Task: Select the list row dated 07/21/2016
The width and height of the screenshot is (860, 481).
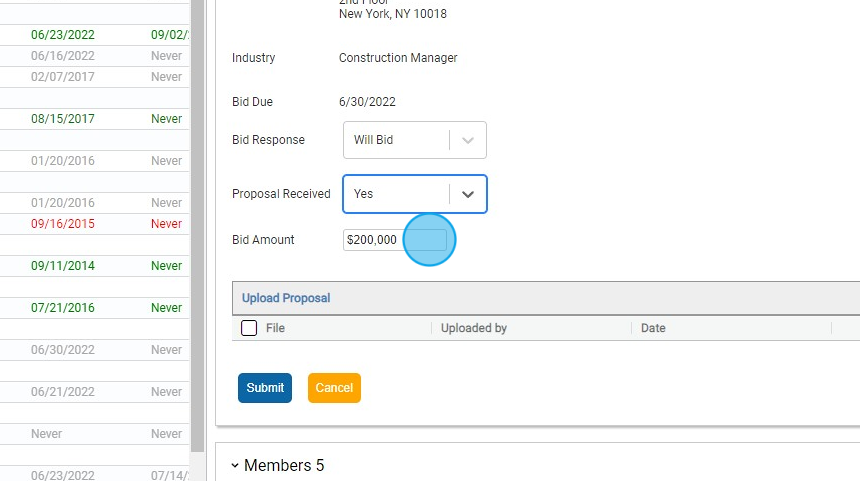Action: (x=63, y=308)
